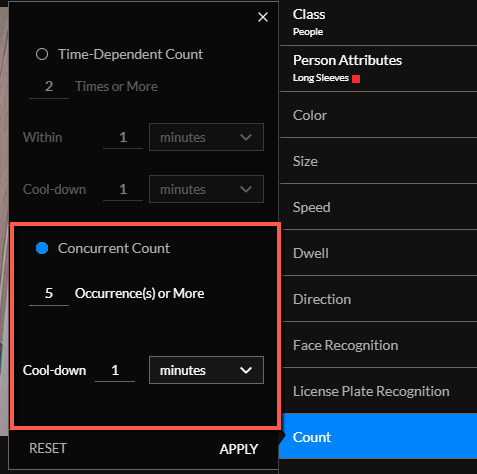Click the 'Within' label
The width and height of the screenshot is (477, 474).
[x=43, y=137]
